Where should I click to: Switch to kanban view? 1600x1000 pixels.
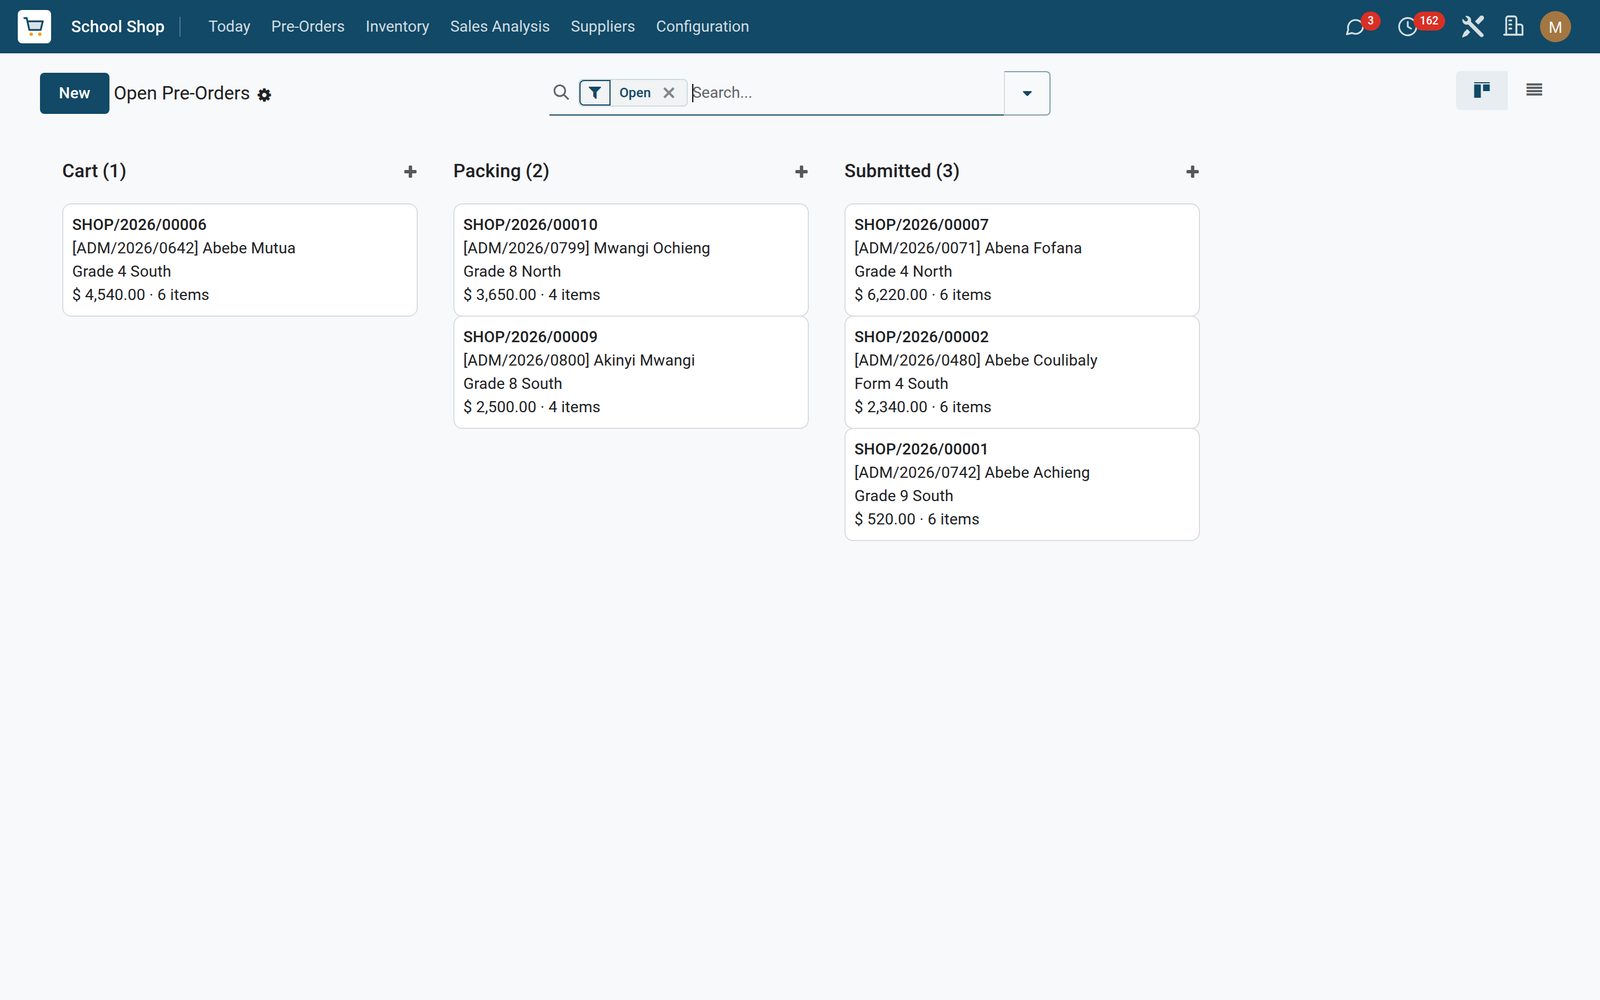pos(1482,90)
